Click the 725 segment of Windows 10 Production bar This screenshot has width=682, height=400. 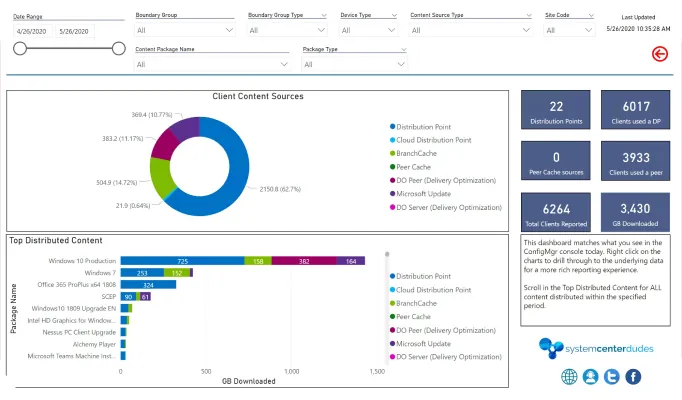(182, 261)
